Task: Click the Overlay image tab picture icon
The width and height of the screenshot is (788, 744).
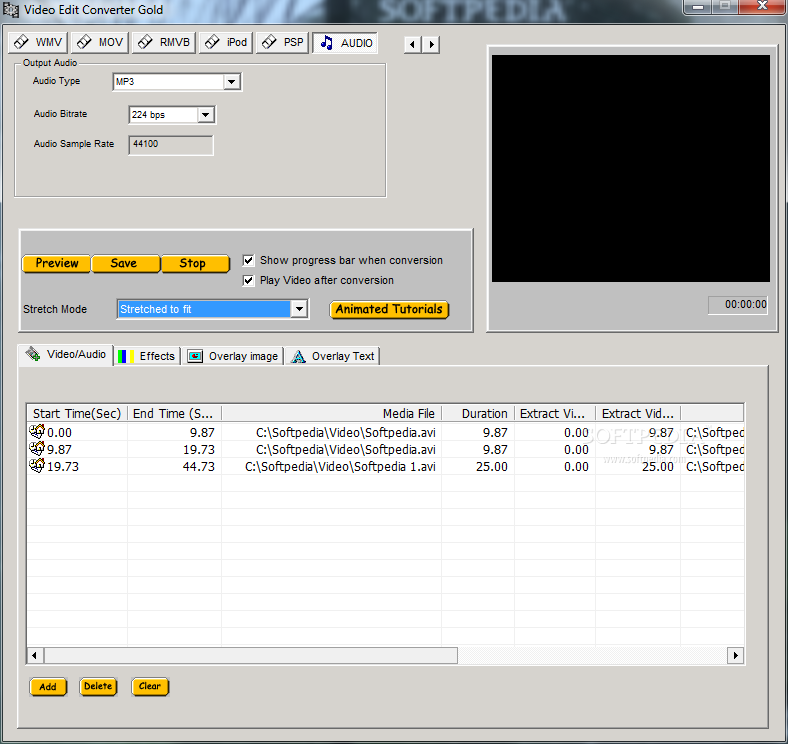Action: 195,356
